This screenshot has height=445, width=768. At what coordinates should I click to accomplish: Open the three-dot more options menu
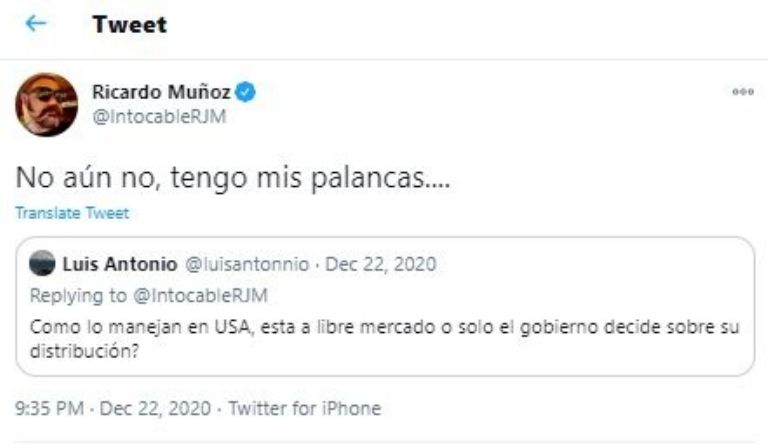(743, 92)
